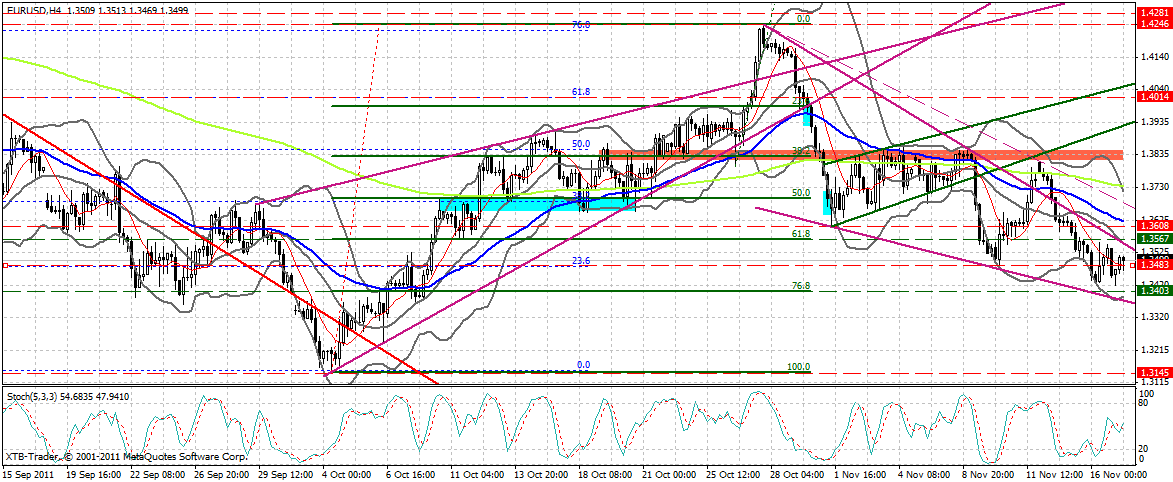Select the Fibonacci 100.0 level label

point(798,367)
